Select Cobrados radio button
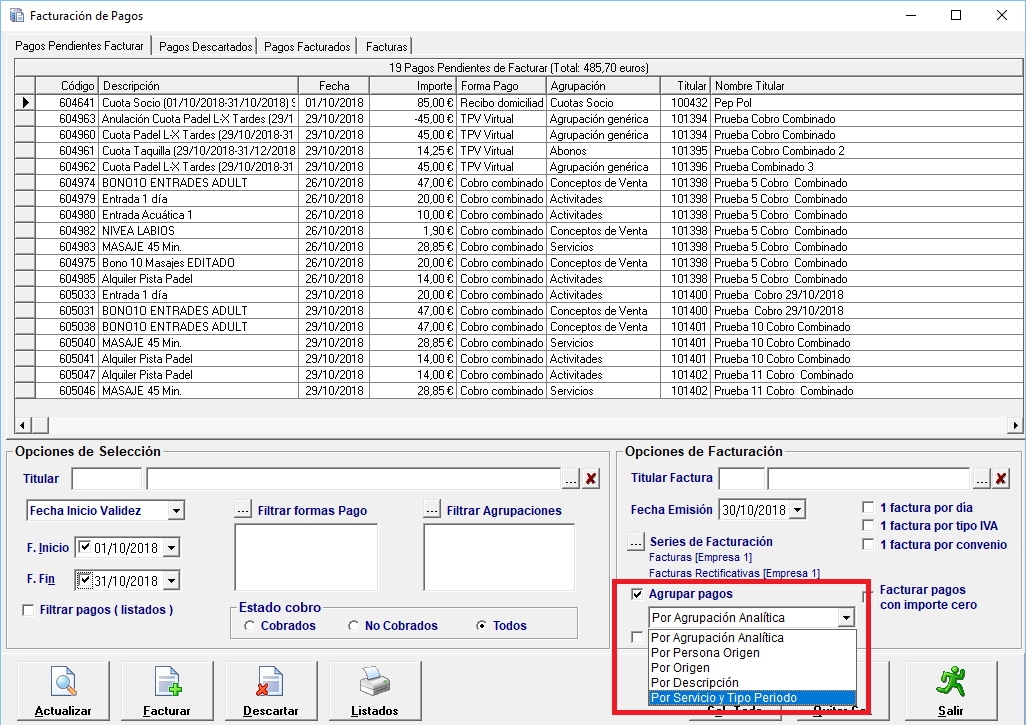 click(x=250, y=626)
